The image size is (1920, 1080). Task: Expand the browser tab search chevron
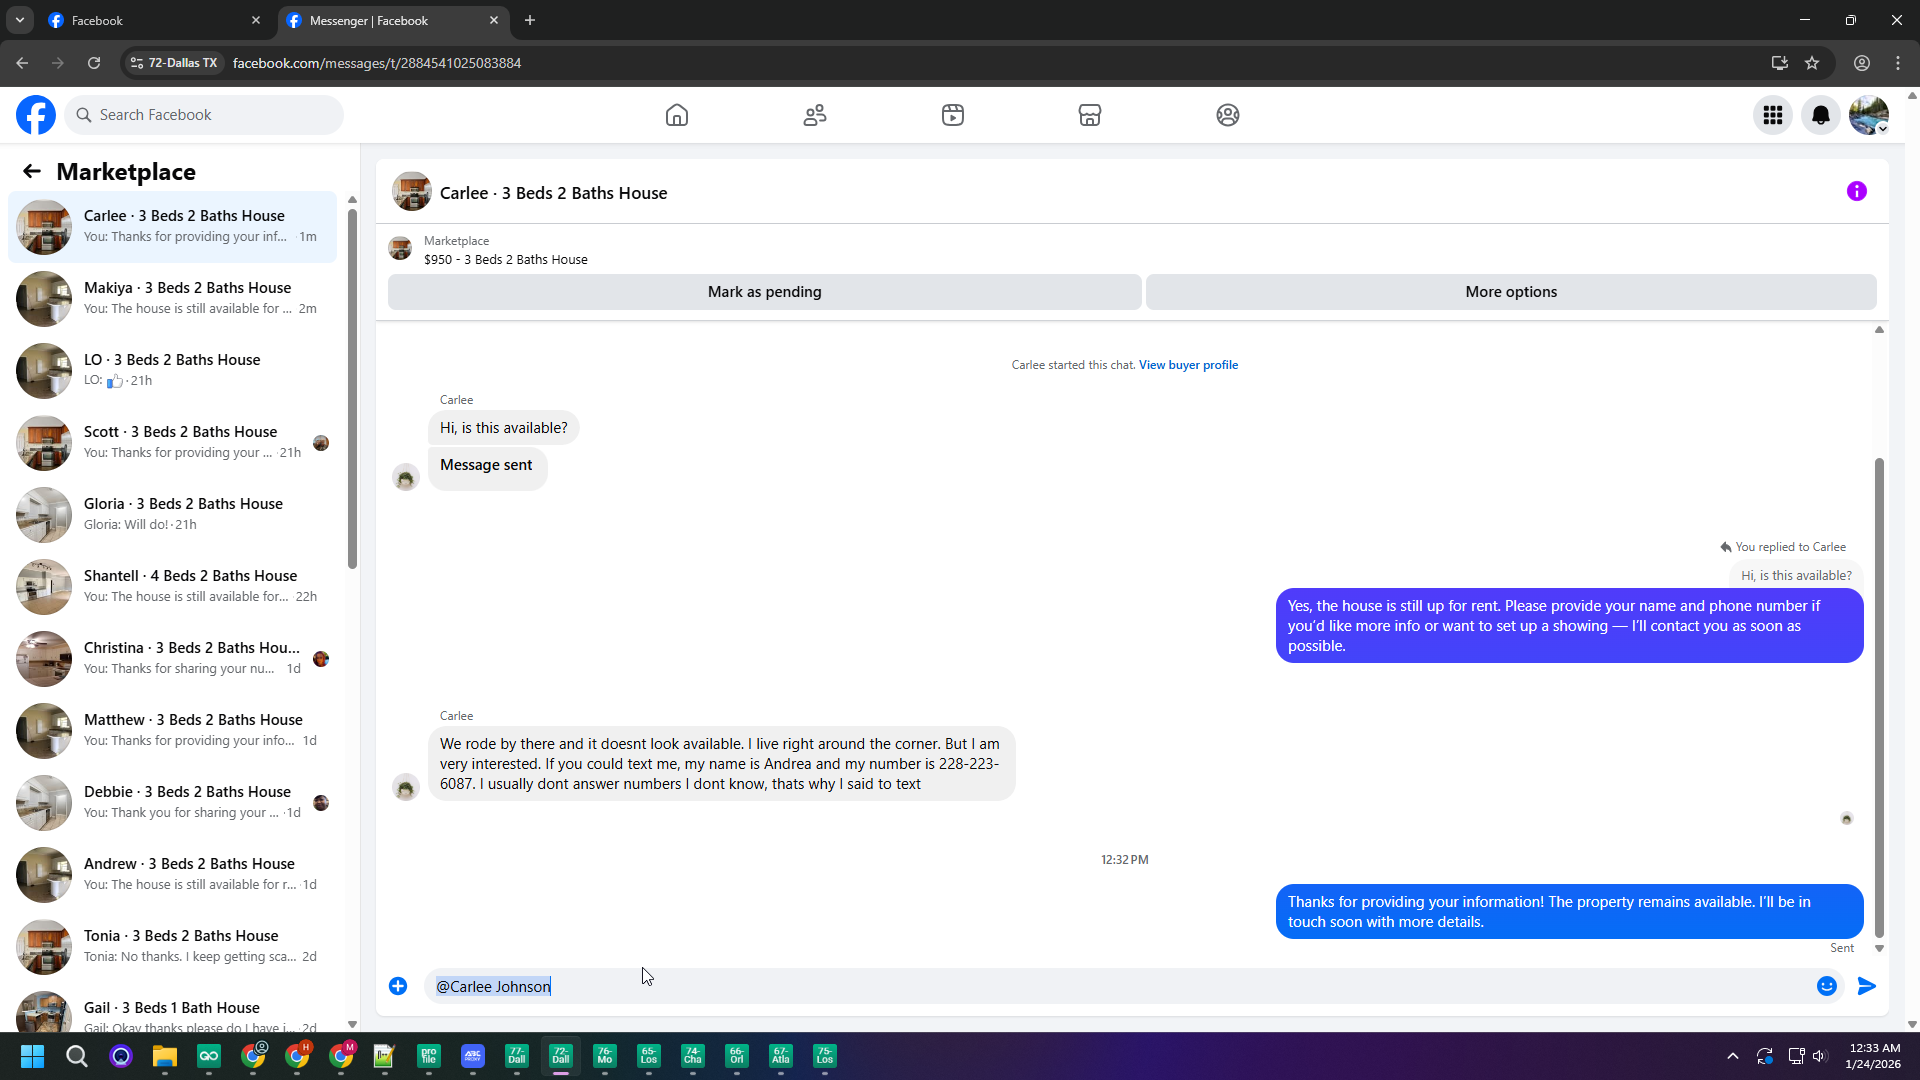point(19,20)
